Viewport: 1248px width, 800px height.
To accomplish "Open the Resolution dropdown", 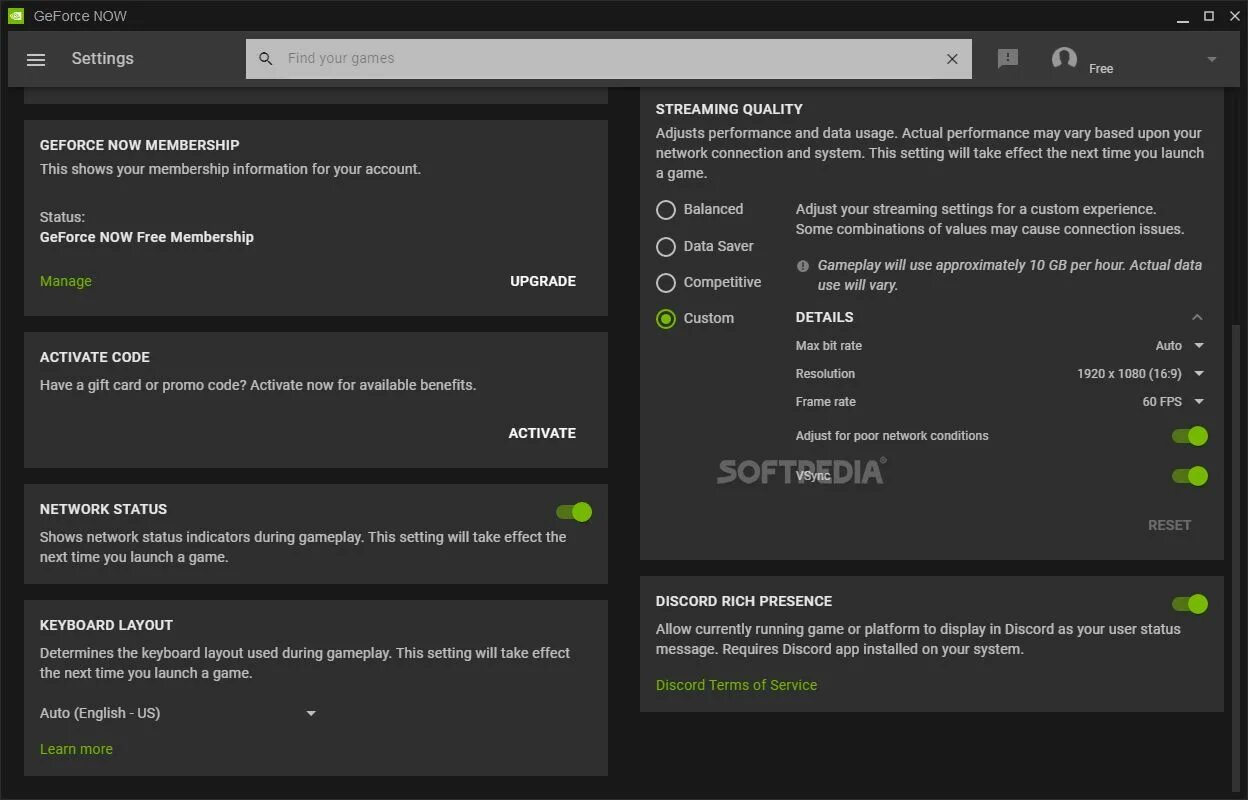I will pyautogui.click(x=1141, y=374).
